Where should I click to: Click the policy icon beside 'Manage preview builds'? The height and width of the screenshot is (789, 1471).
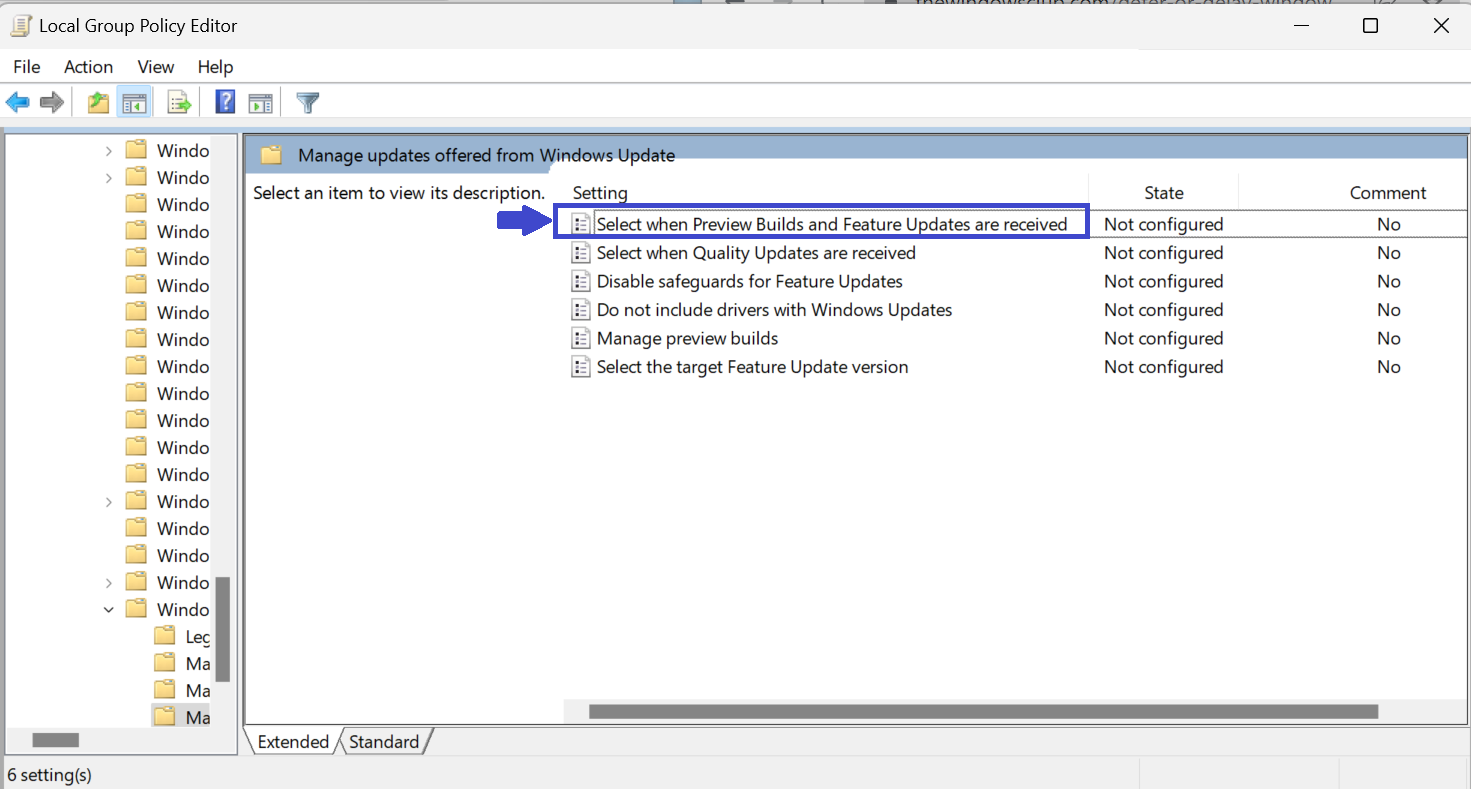coord(580,339)
